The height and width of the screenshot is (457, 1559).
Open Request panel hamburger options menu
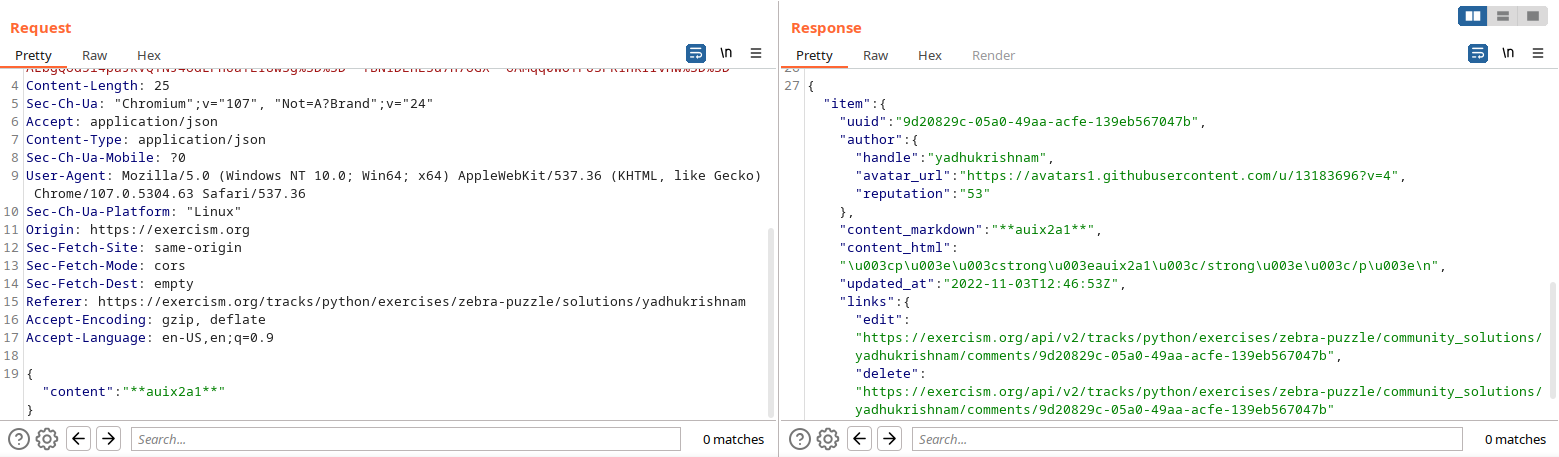pyautogui.click(x=756, y=53)
